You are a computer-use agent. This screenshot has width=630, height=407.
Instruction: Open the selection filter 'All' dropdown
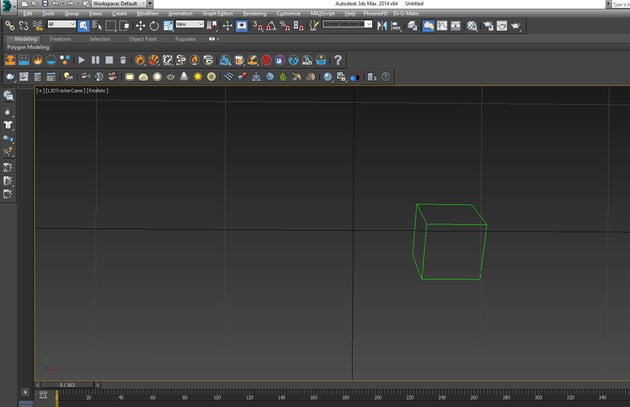click(60, 25)
